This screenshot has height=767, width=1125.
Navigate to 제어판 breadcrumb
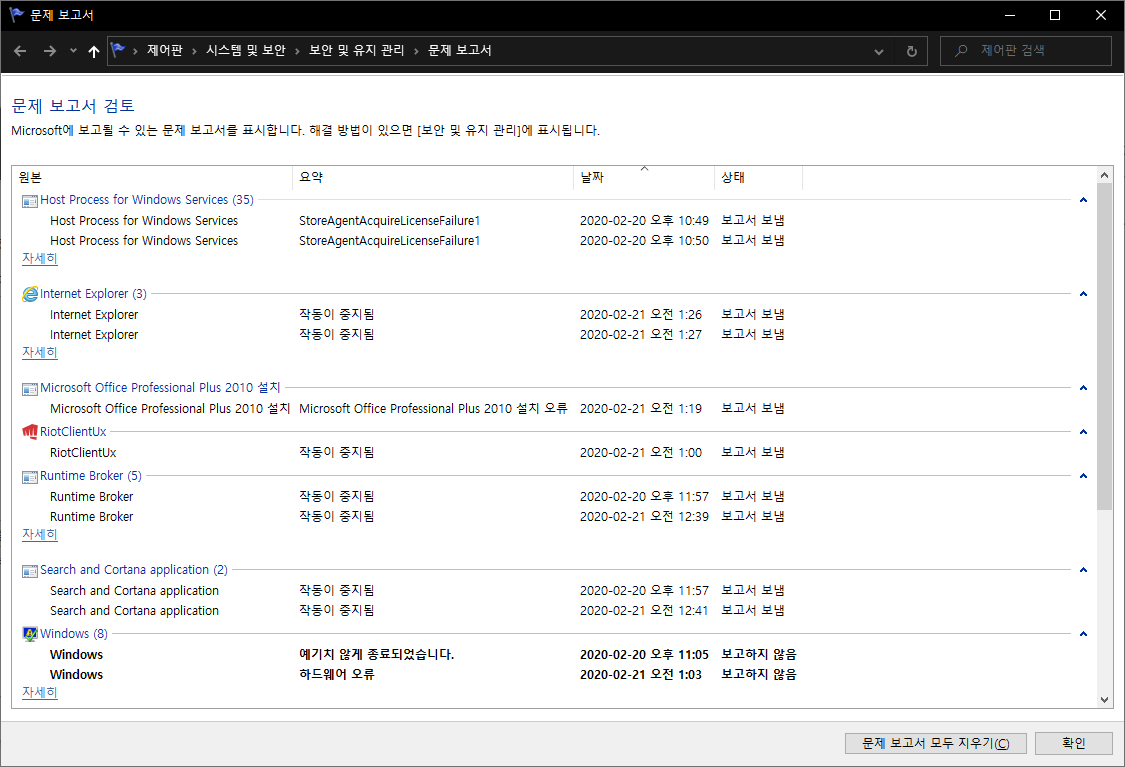(165, 50)
